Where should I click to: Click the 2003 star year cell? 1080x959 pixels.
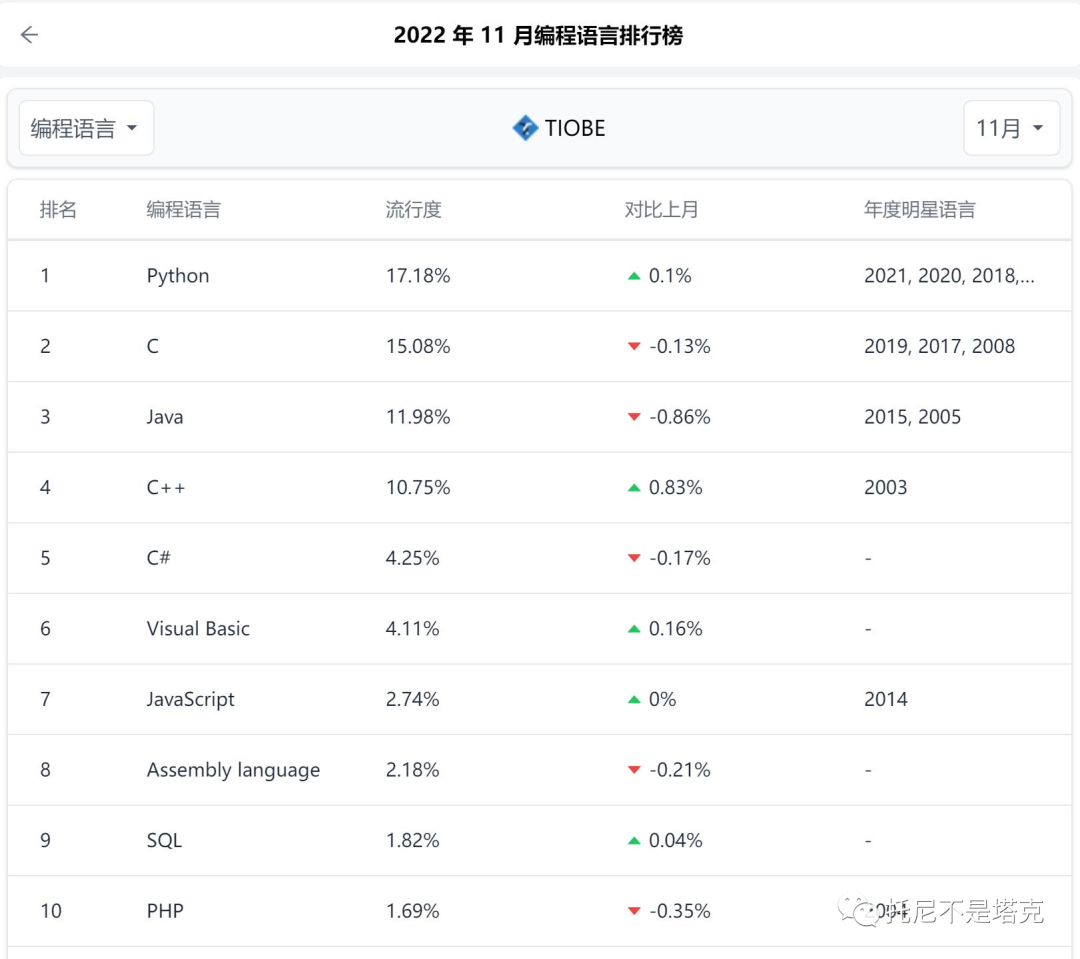[886, 487]
